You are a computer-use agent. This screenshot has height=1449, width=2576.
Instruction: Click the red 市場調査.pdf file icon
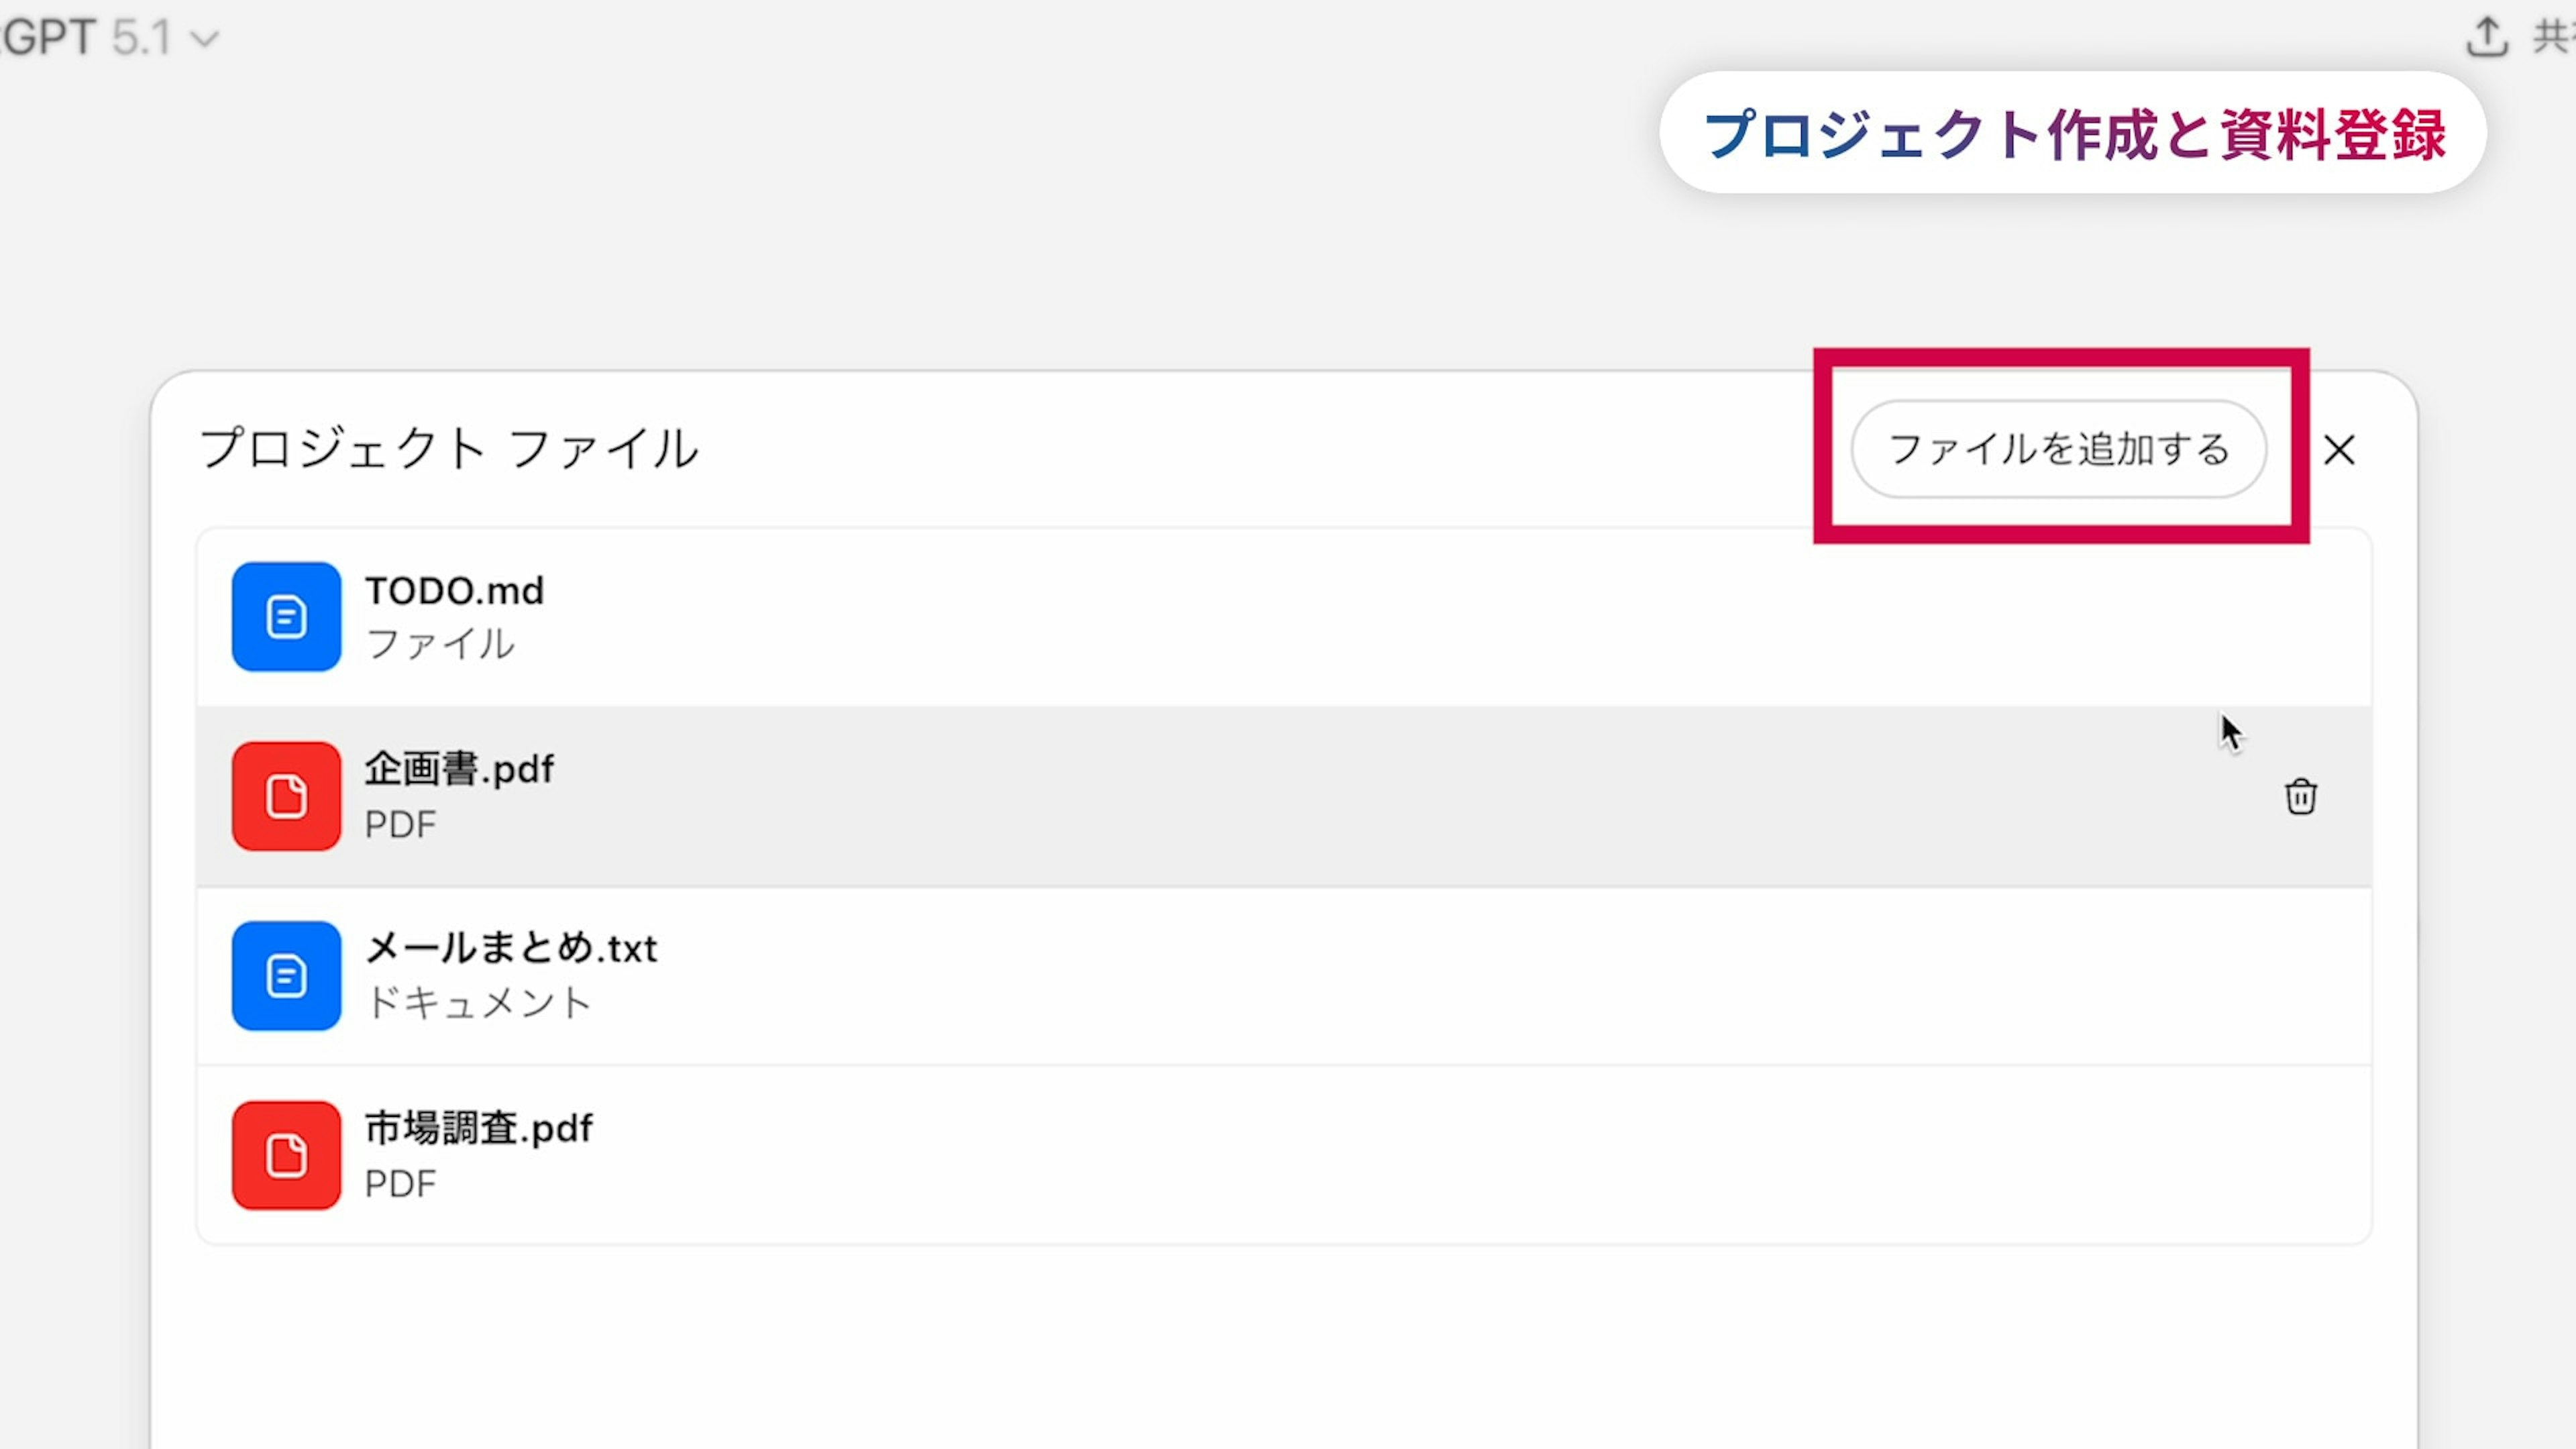tap(286, 1155)
